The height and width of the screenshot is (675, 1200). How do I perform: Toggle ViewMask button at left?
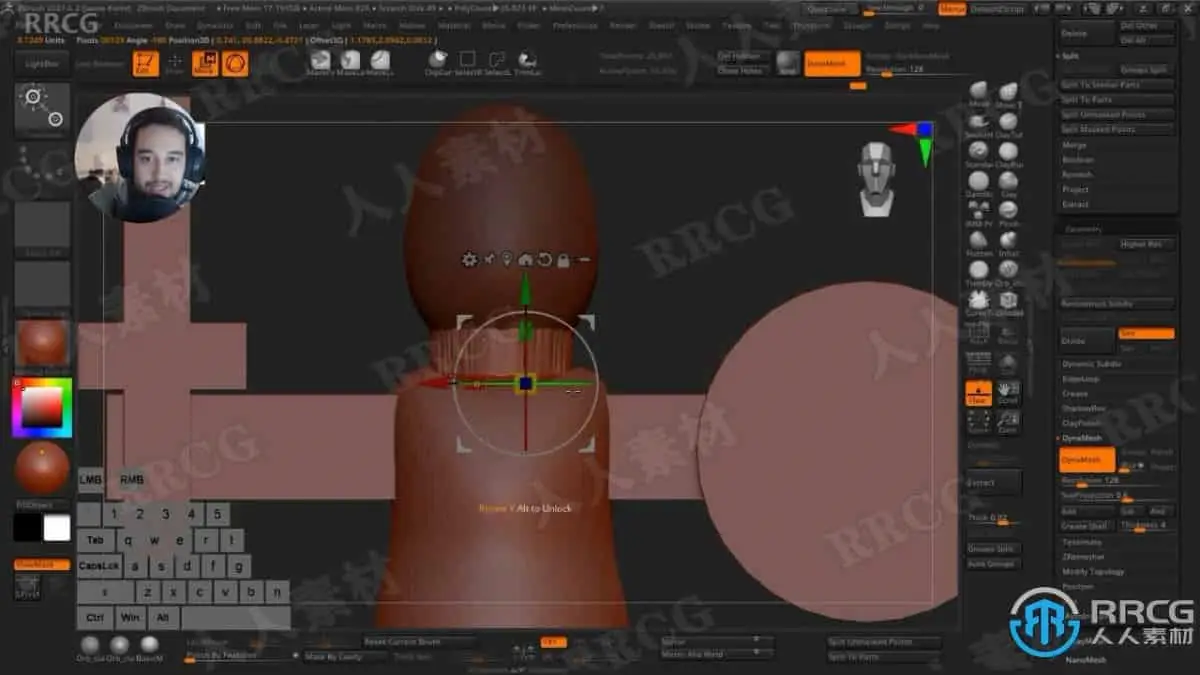[42, 565]
